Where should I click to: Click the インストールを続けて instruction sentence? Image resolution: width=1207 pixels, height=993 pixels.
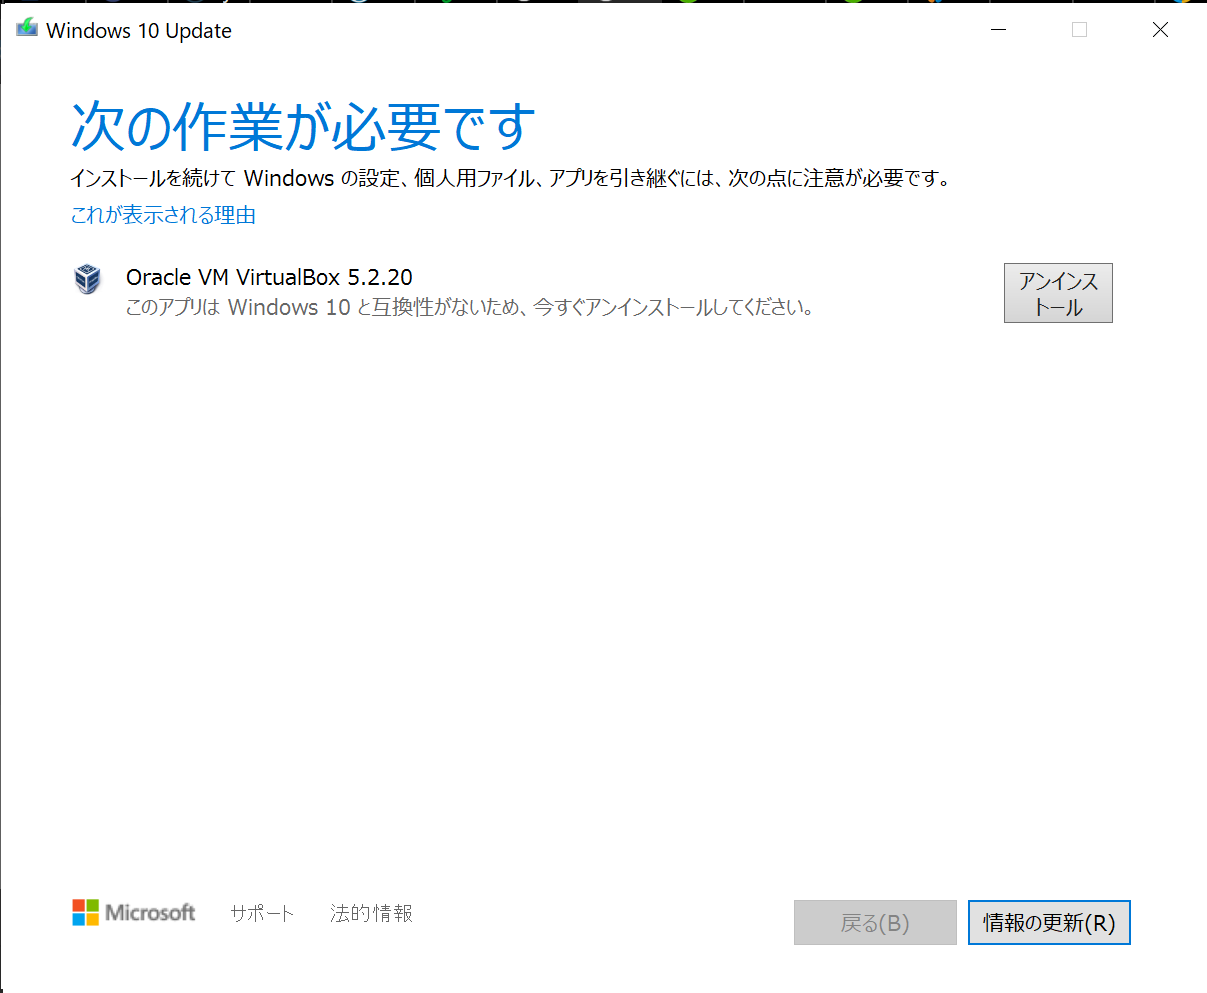click(x=510, y=179)
